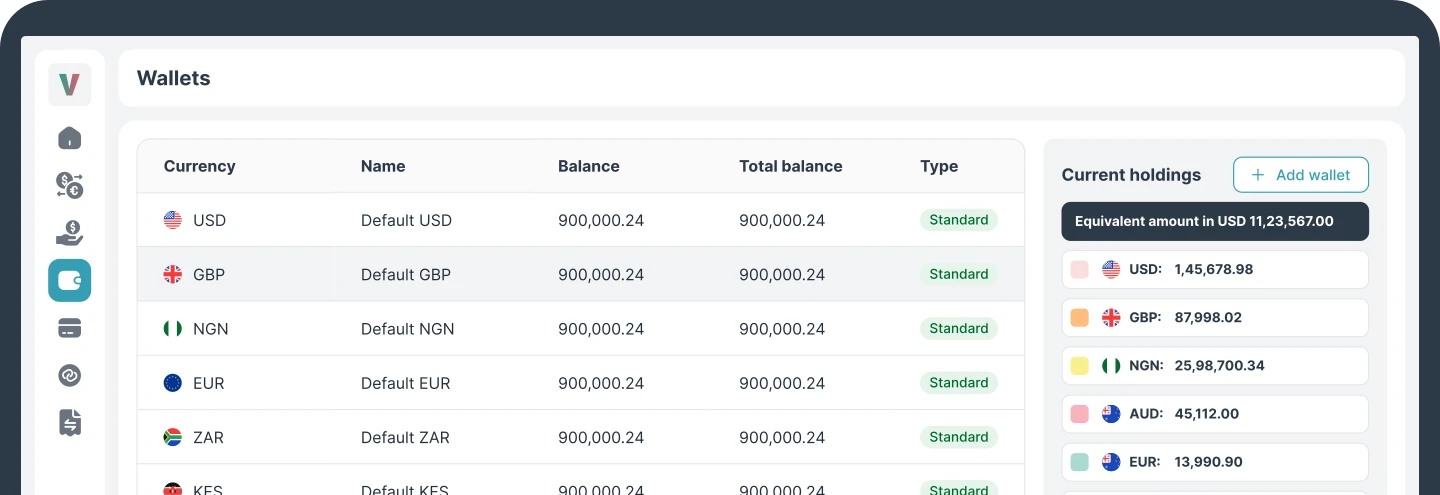Go to Home via sidebar house icon
Image resolution: width=1440 pixels, height=495 pixels.
click(x=69, y=138)
